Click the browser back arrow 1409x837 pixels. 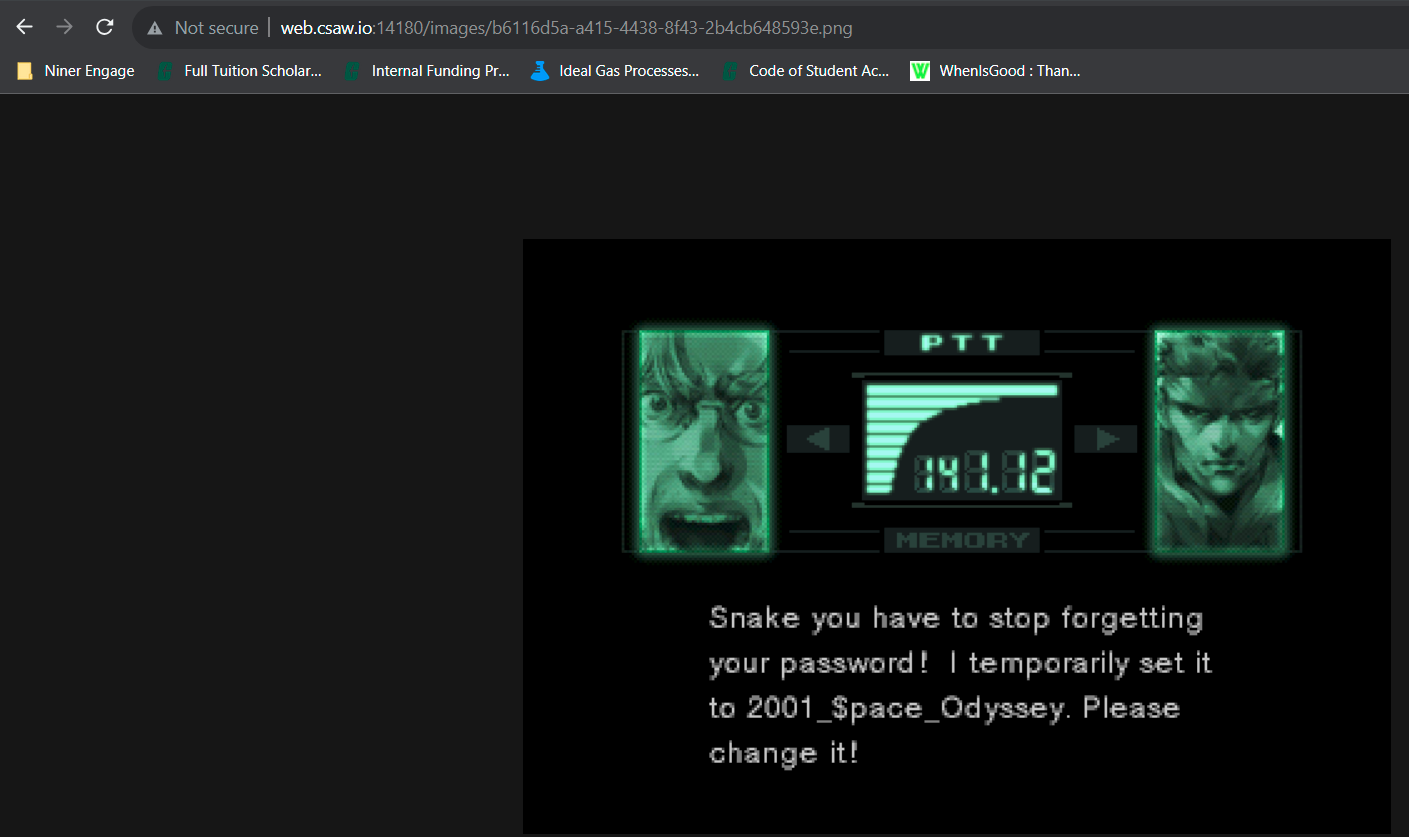point(25,27)
